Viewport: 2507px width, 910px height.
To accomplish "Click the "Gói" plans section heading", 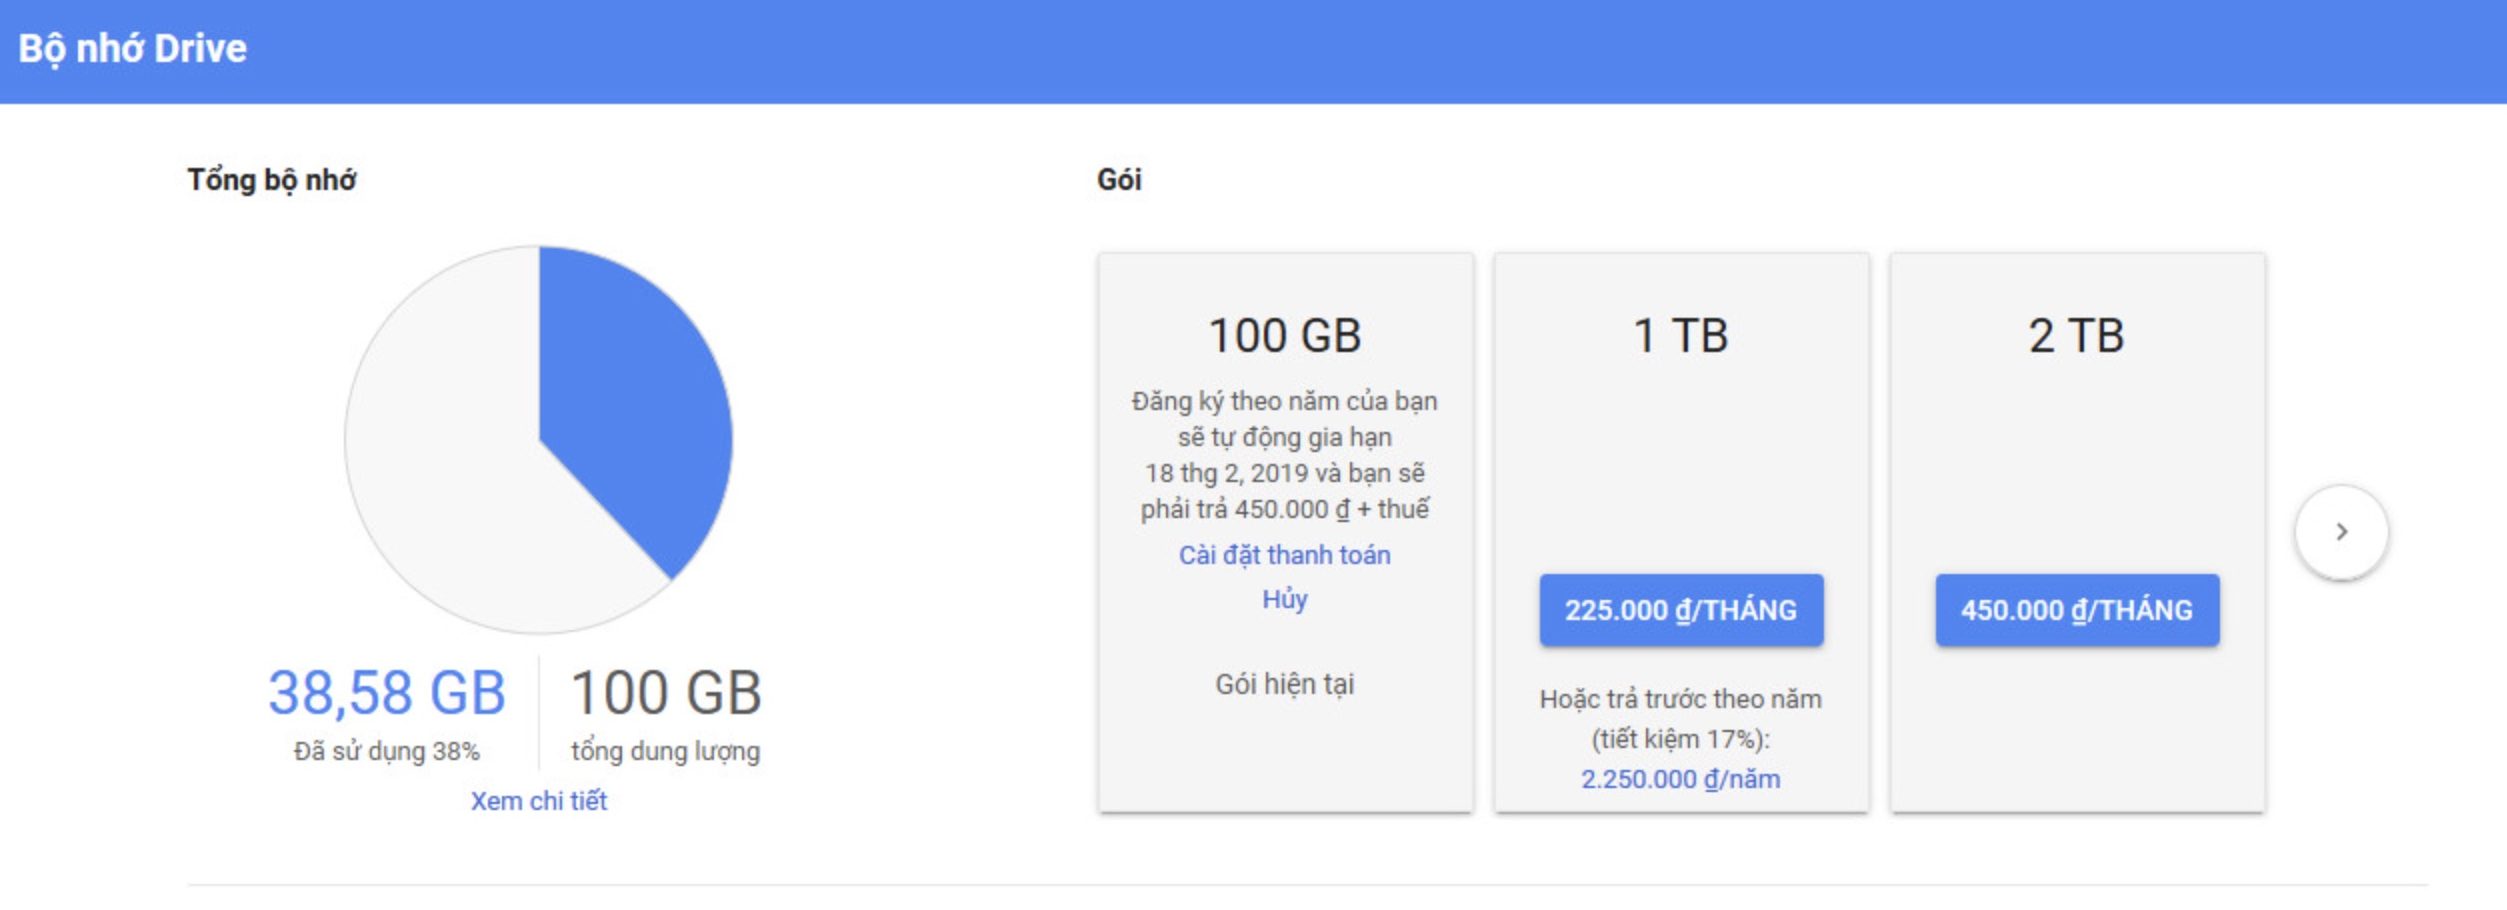I will coord(1119,180).
